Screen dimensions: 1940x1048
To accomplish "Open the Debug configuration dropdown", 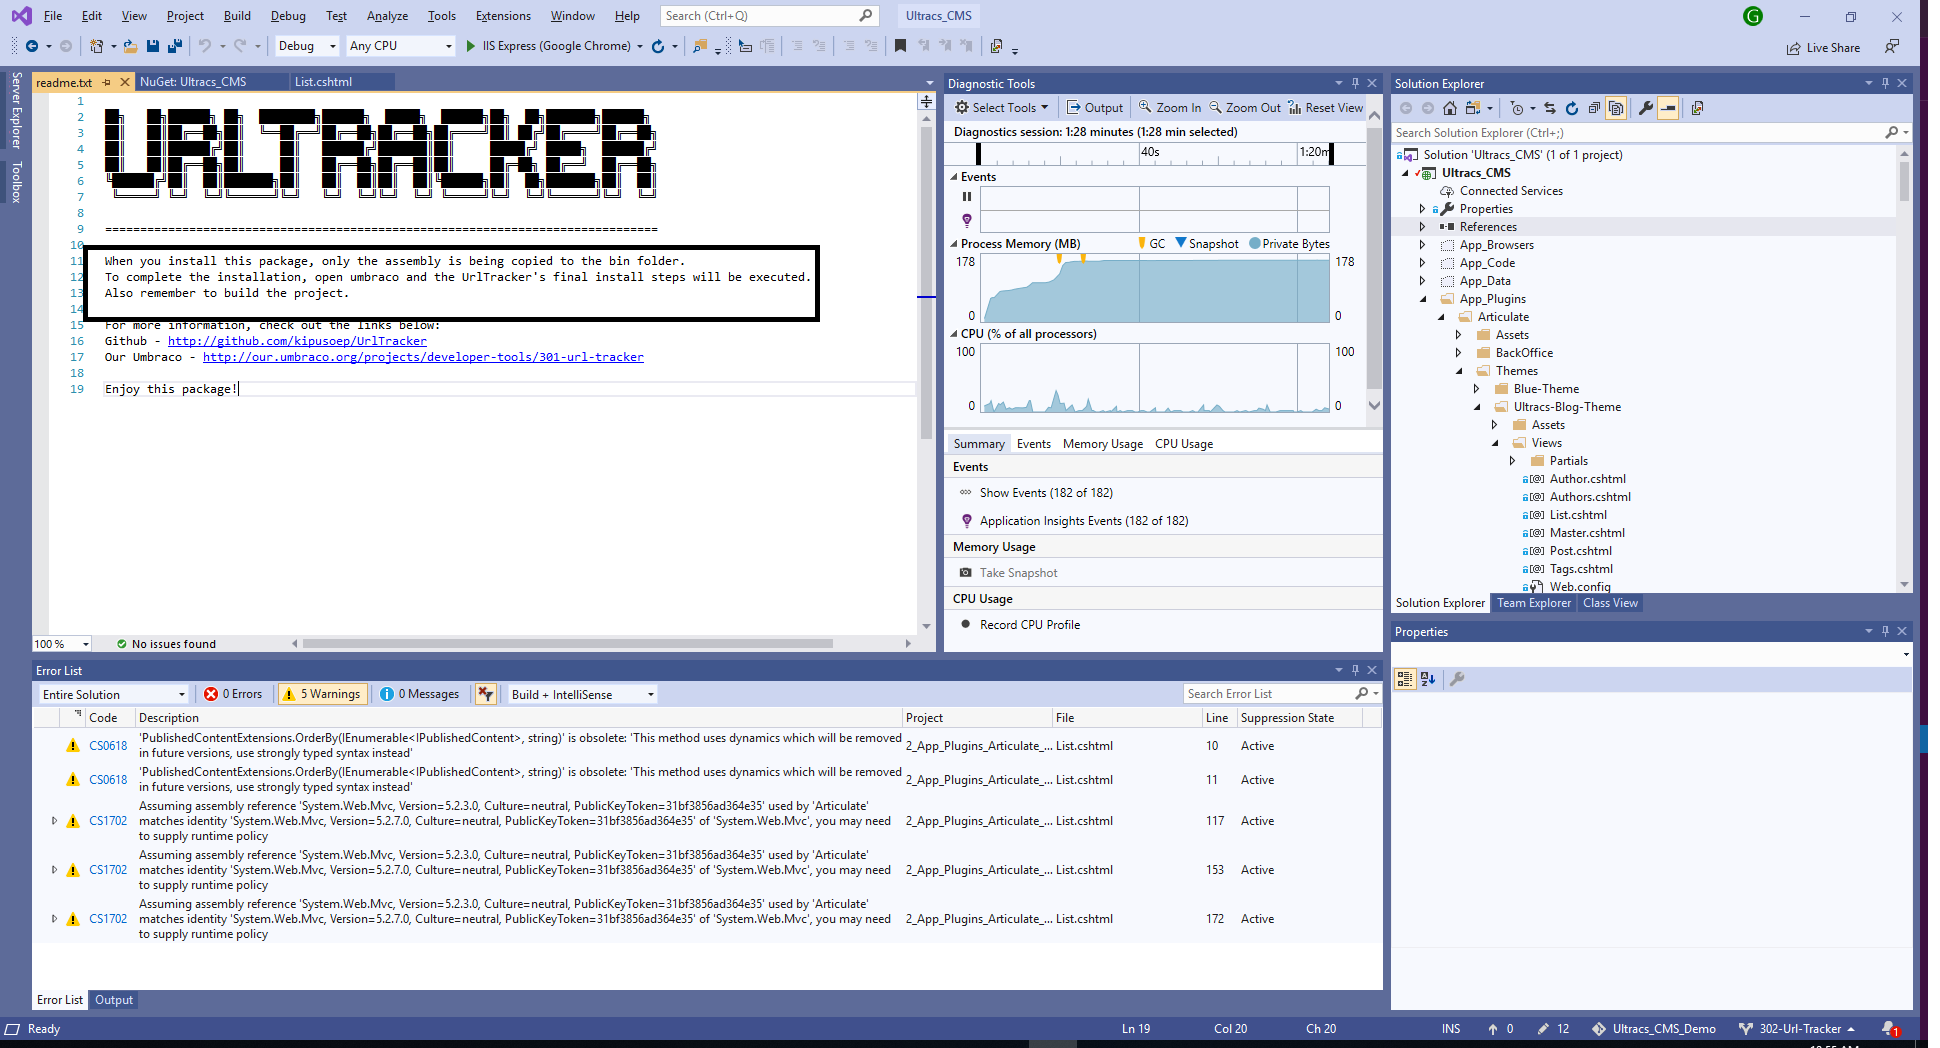I will [x=307, y=46].
